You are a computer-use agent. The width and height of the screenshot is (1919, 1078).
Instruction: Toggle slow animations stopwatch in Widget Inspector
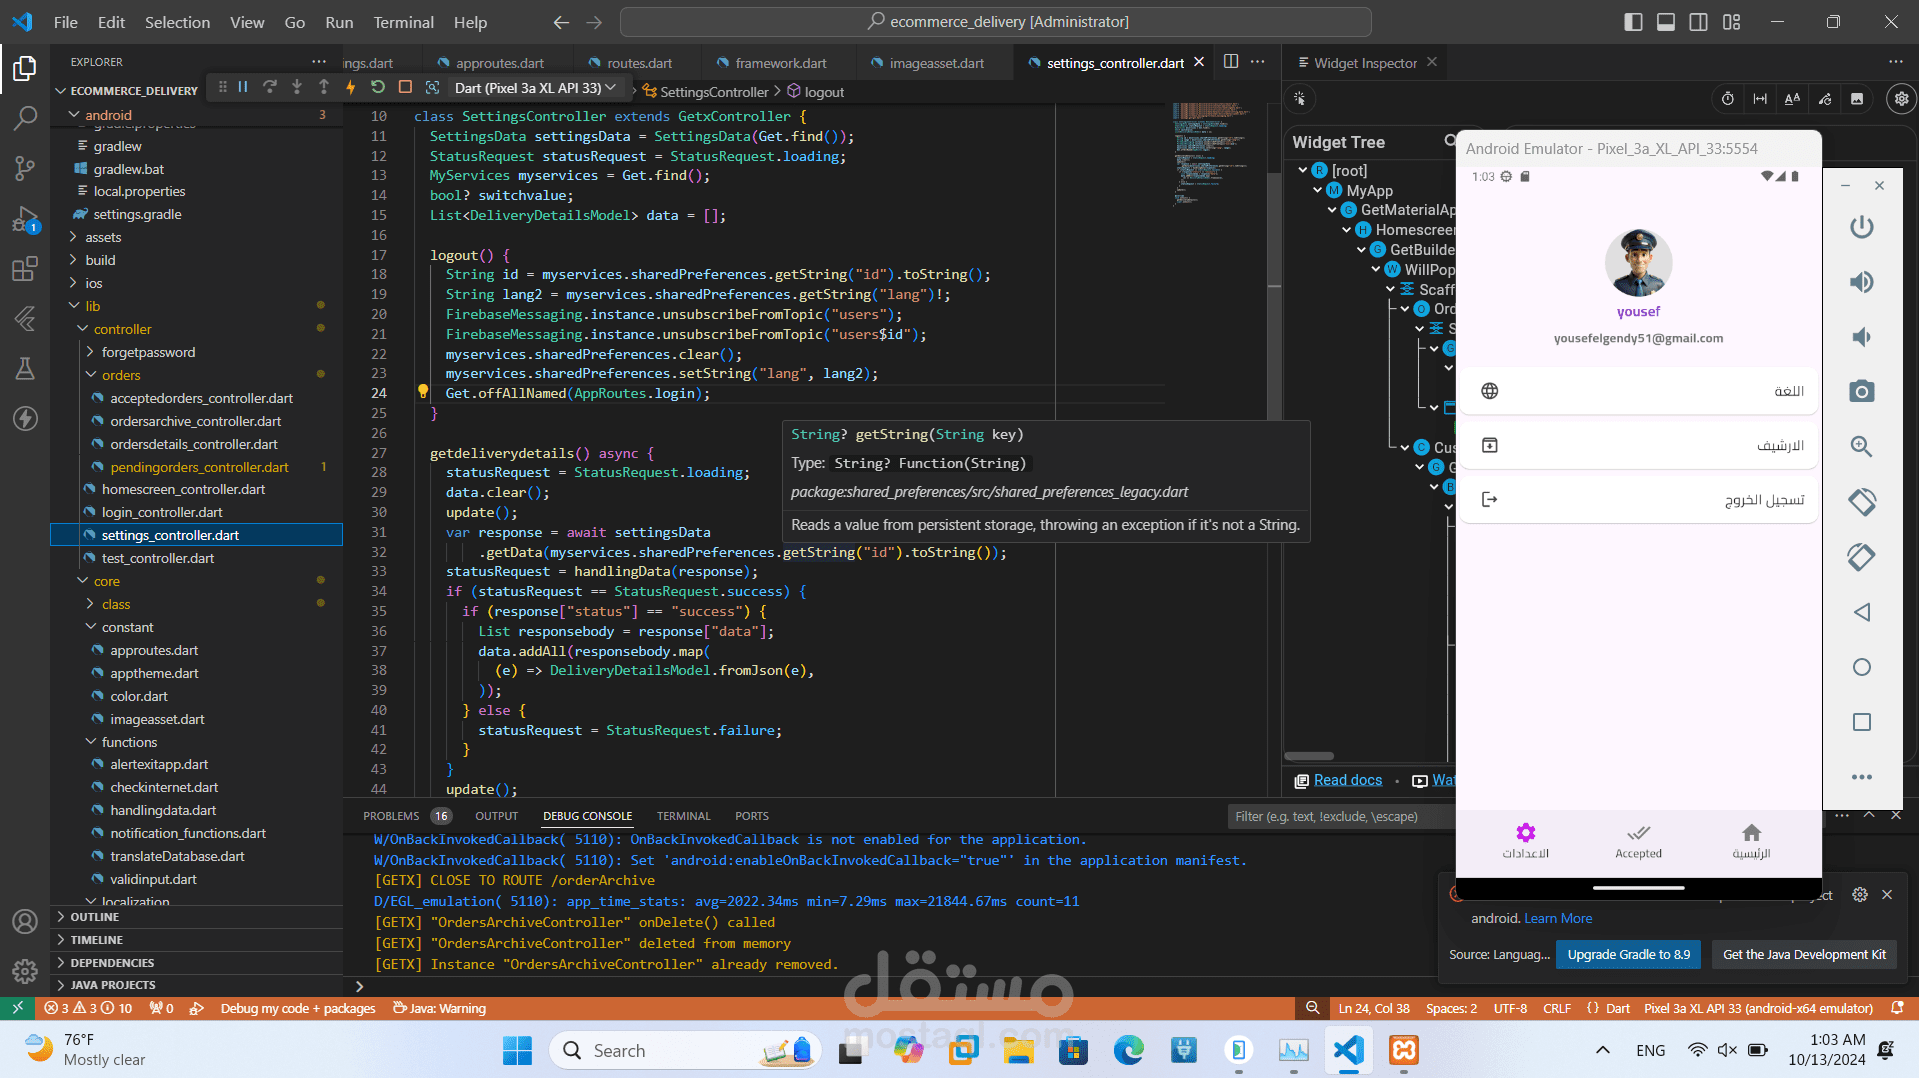(1728, 99)
